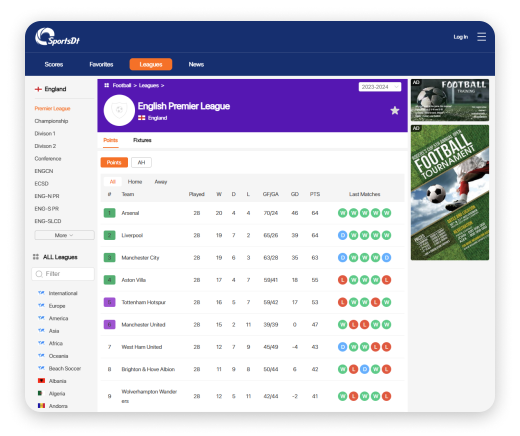
Task: Click Arsenal's first W result badge
Action: point(342,213)
